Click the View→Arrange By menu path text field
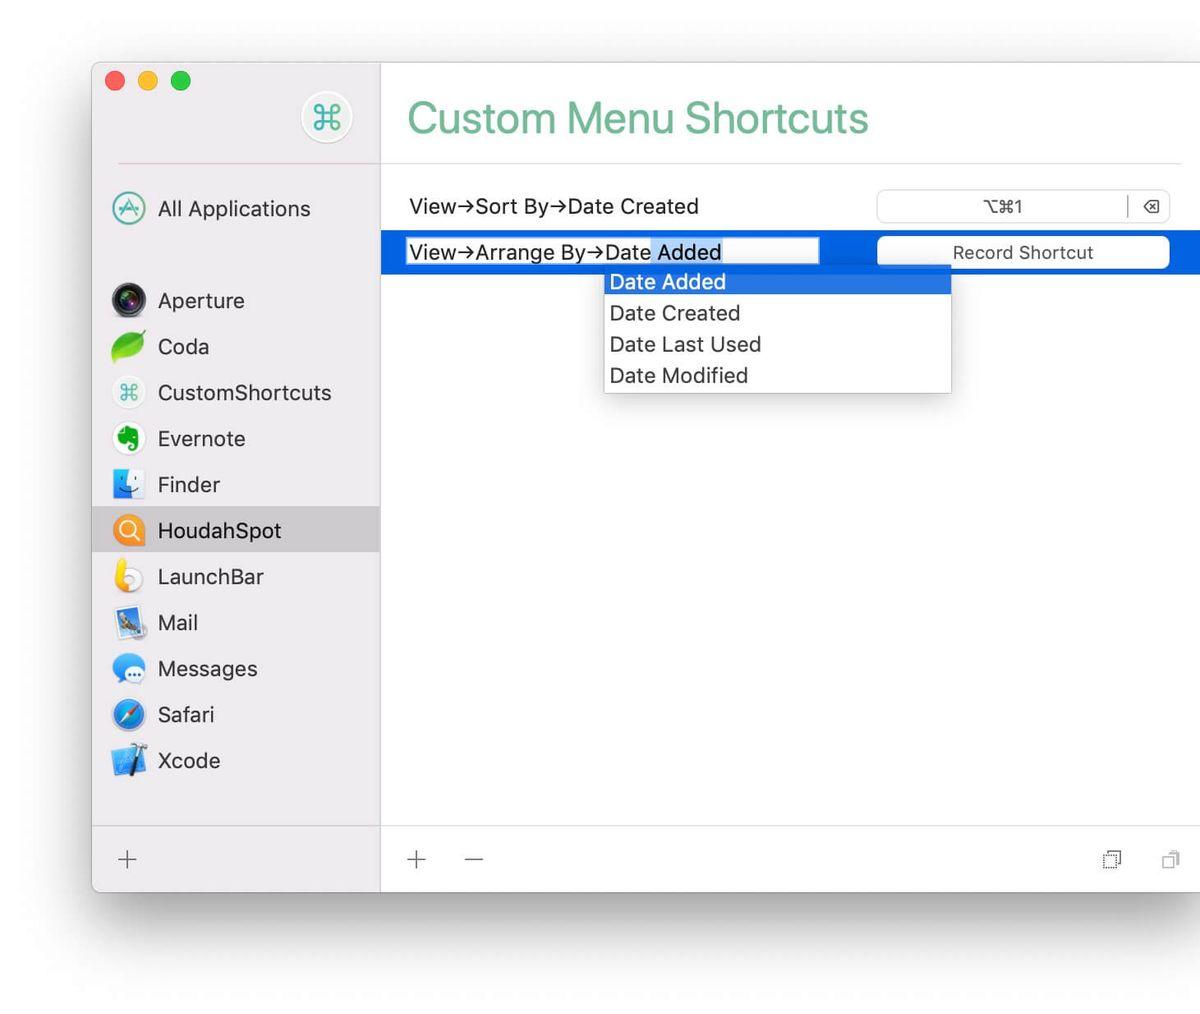Viewport: 1200px width, 1014px height. (x=612, y=252)
